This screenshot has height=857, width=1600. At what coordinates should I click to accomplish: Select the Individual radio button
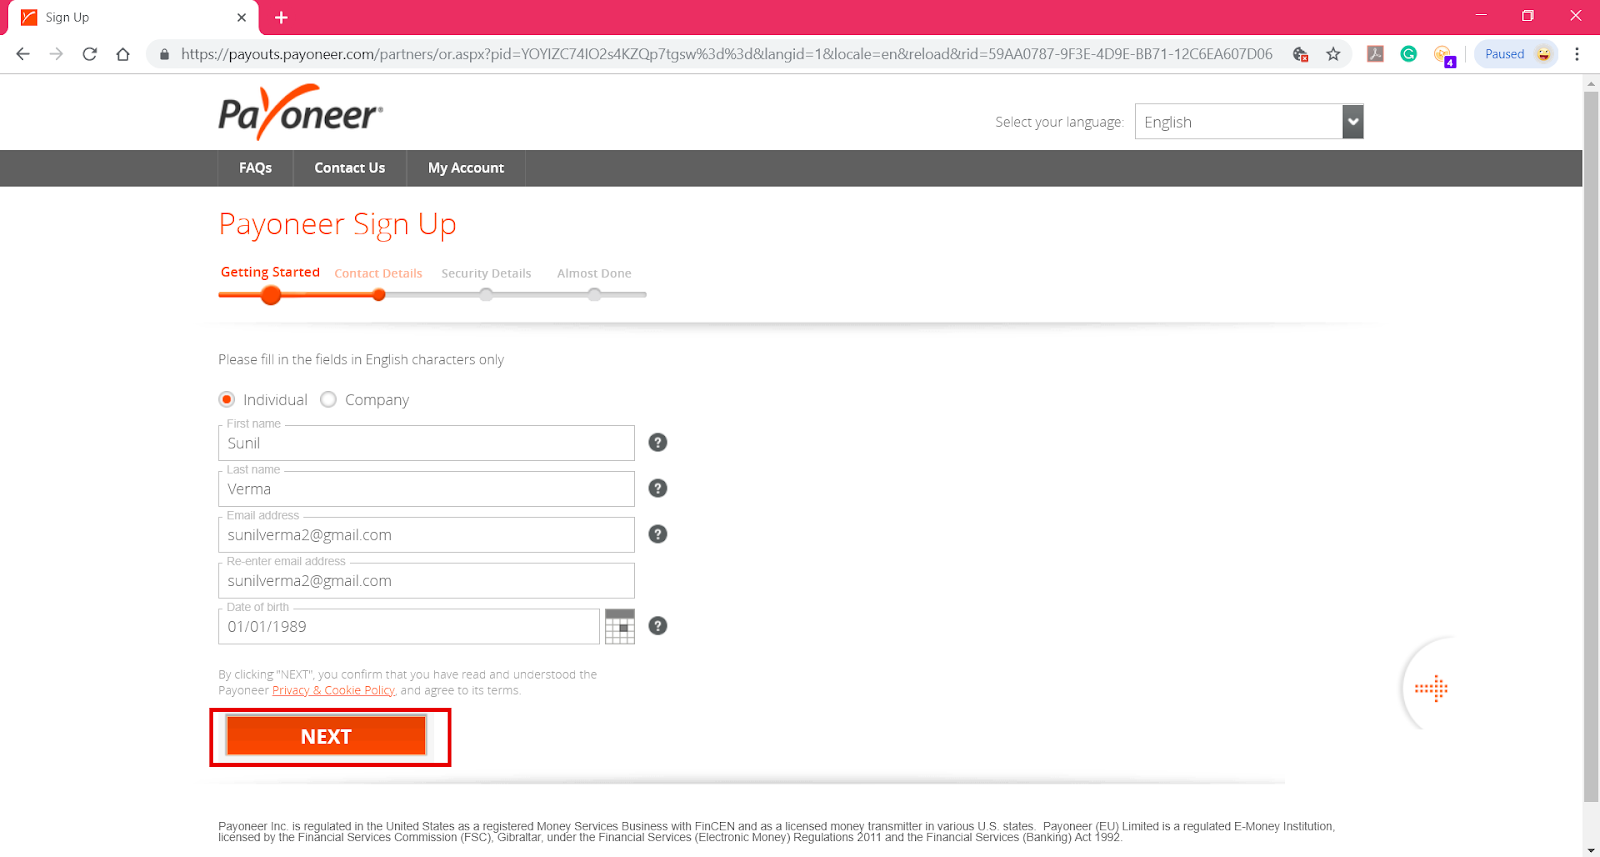click(227, 399)
